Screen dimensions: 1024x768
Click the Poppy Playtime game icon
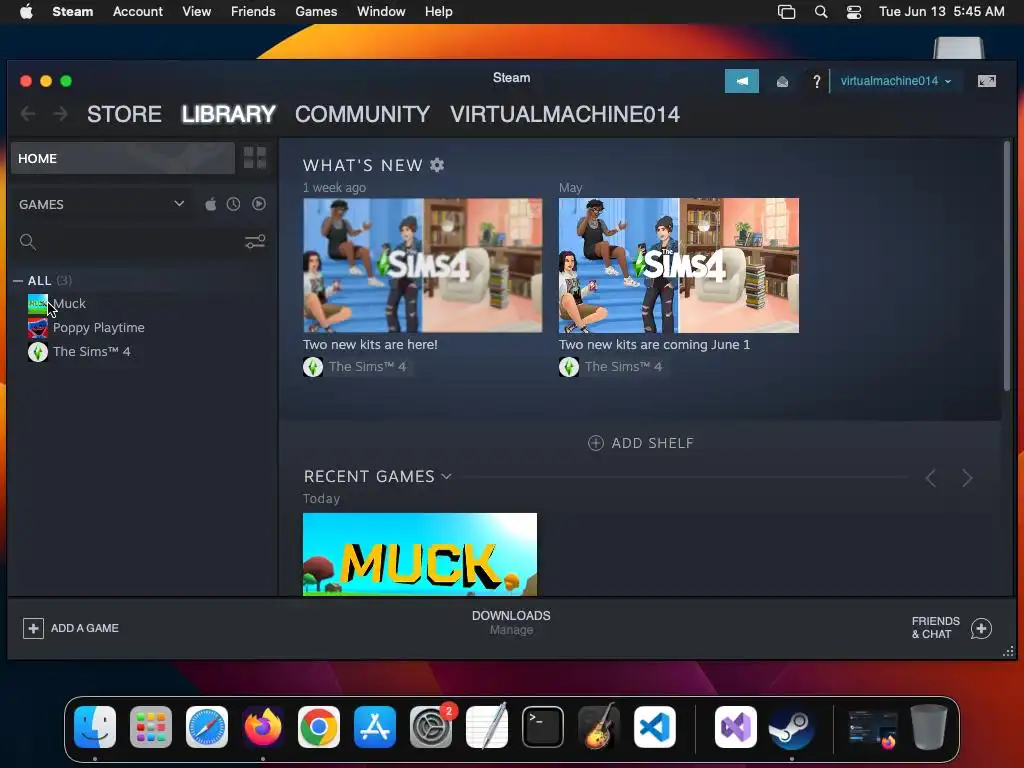[x=37, y=328]
